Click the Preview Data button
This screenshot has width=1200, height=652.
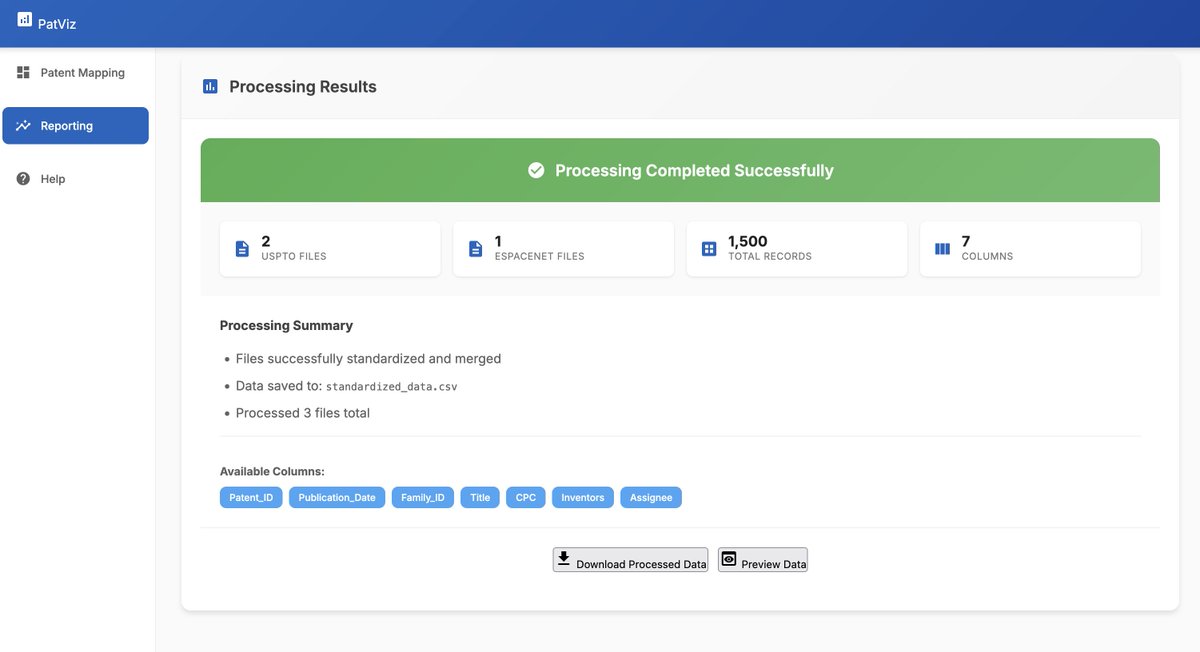click(762, 560)
